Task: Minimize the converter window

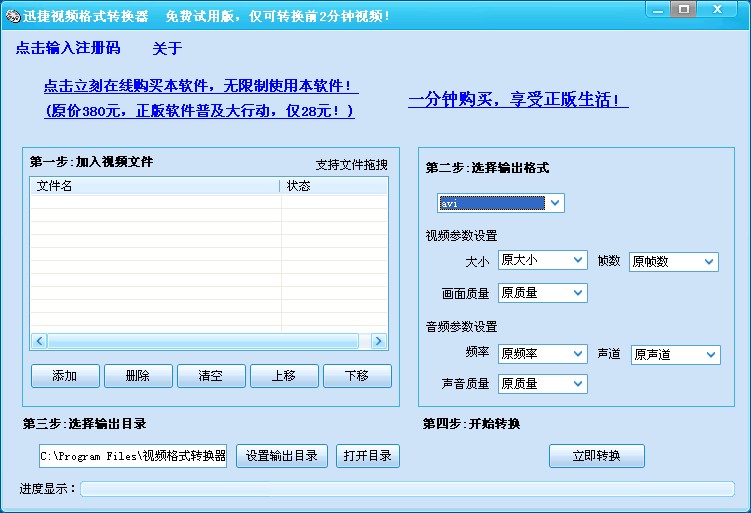Action: [x=658, y=10]
